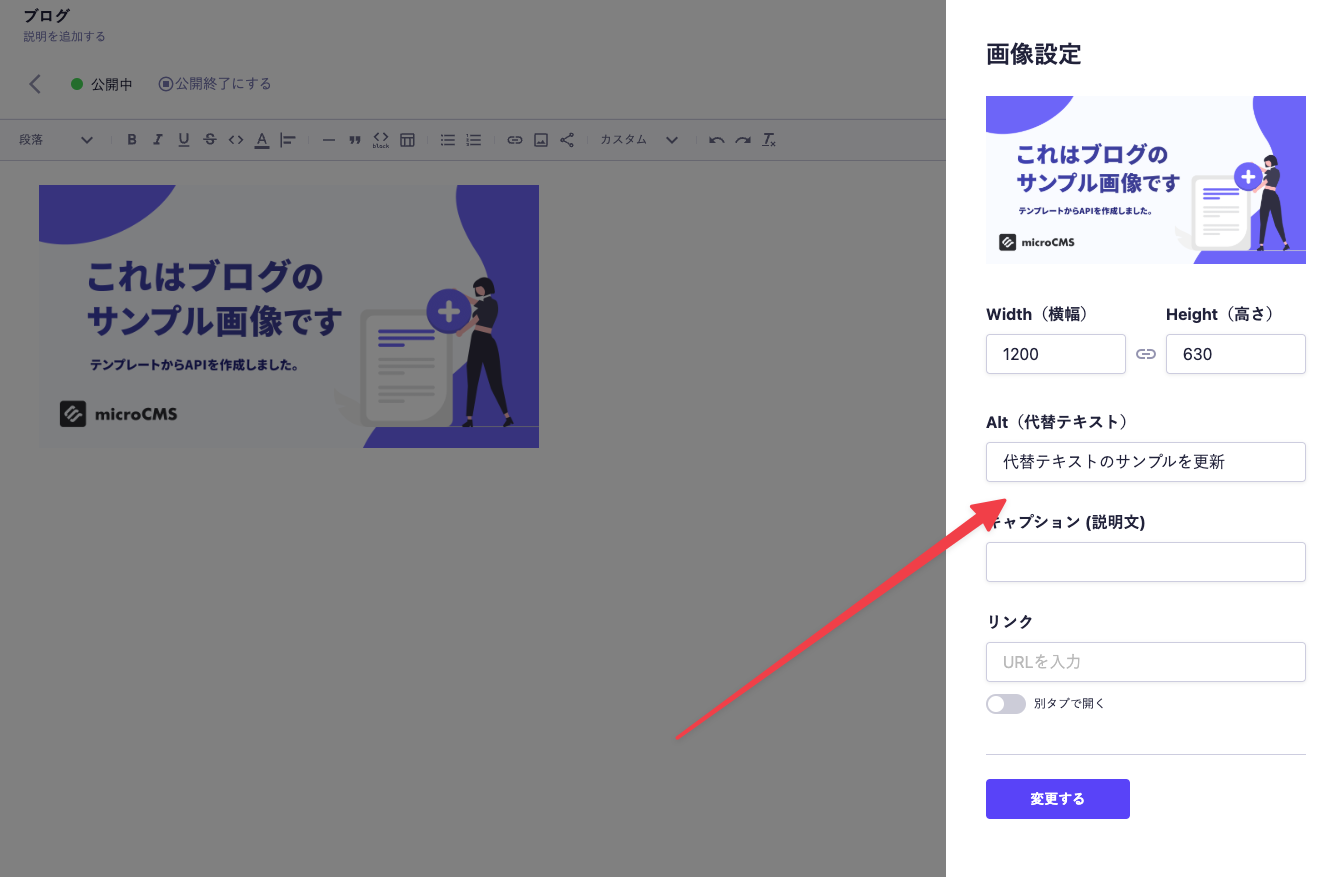Pick a text color with the A icon

click(262, 140)
